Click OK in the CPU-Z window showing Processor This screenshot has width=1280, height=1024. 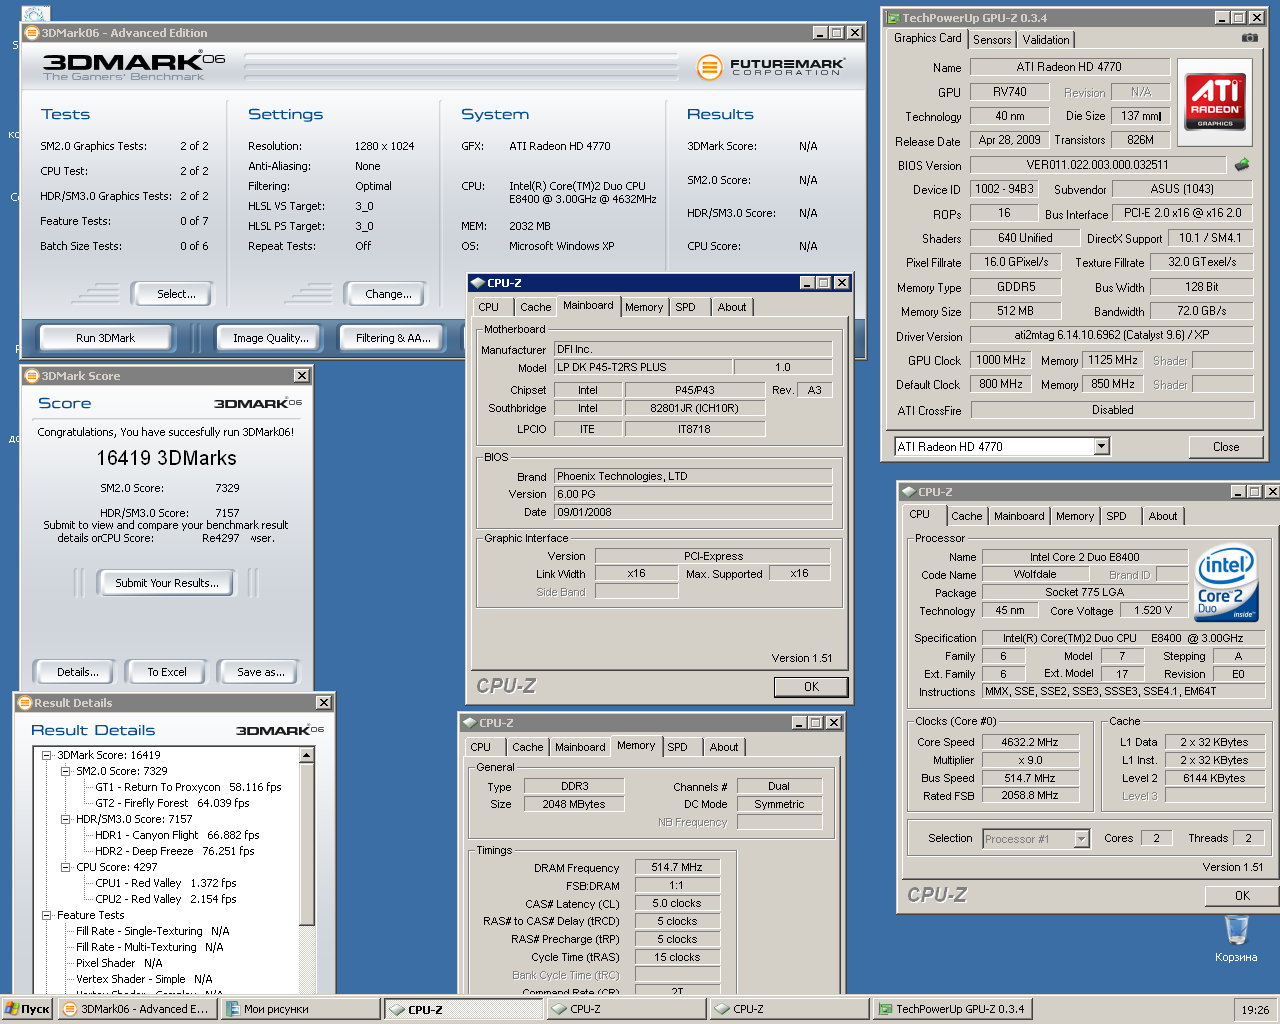click(1242, 896)
